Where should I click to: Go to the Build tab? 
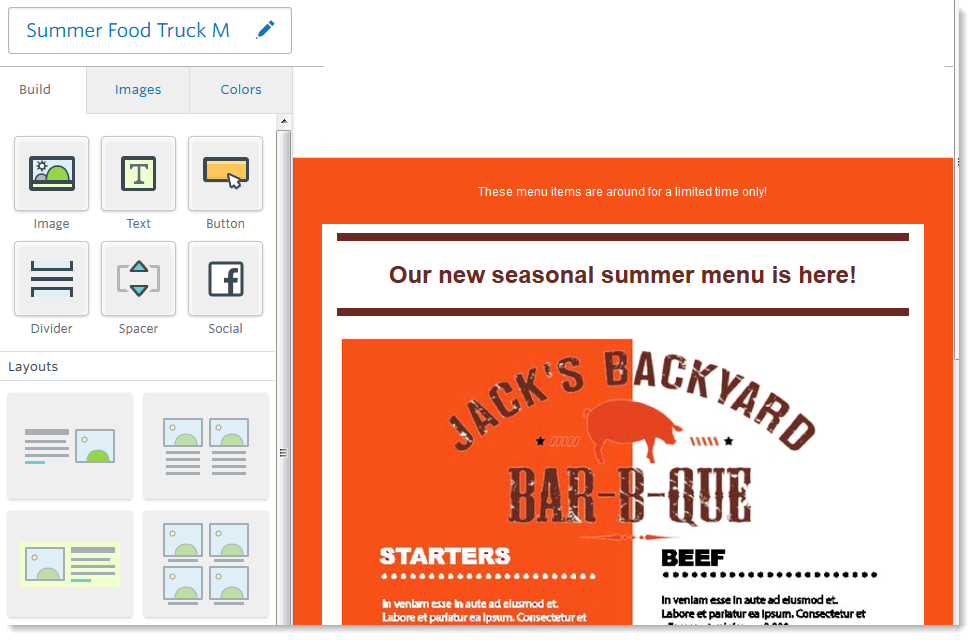tap(35, 90)
